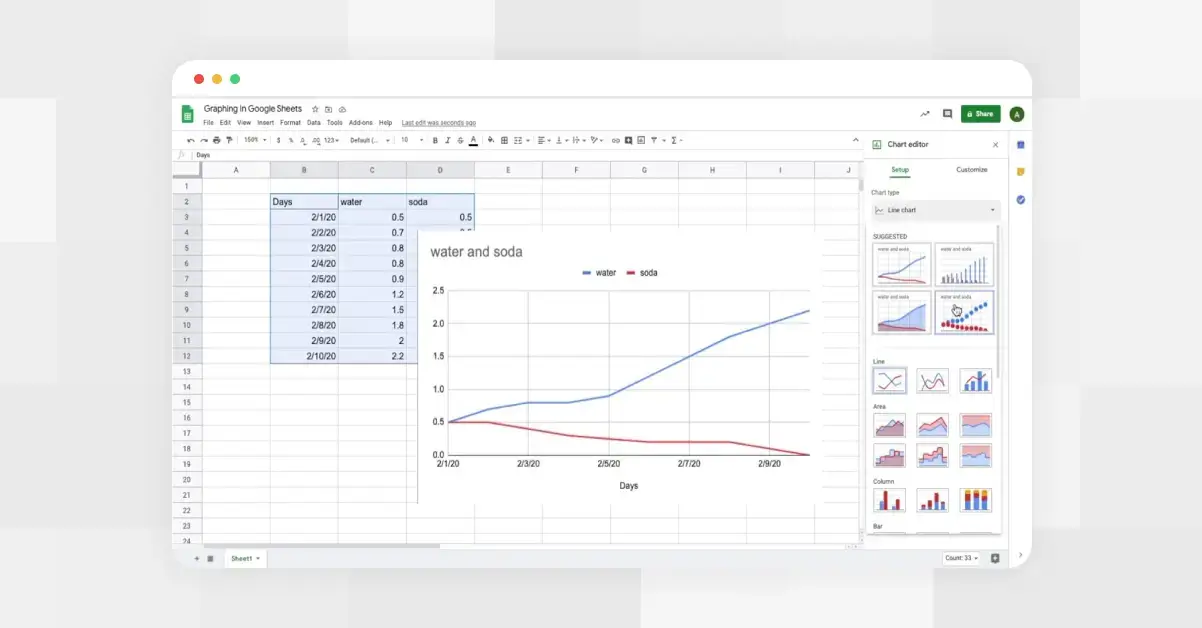Click the print icon

tap(215, 140)
